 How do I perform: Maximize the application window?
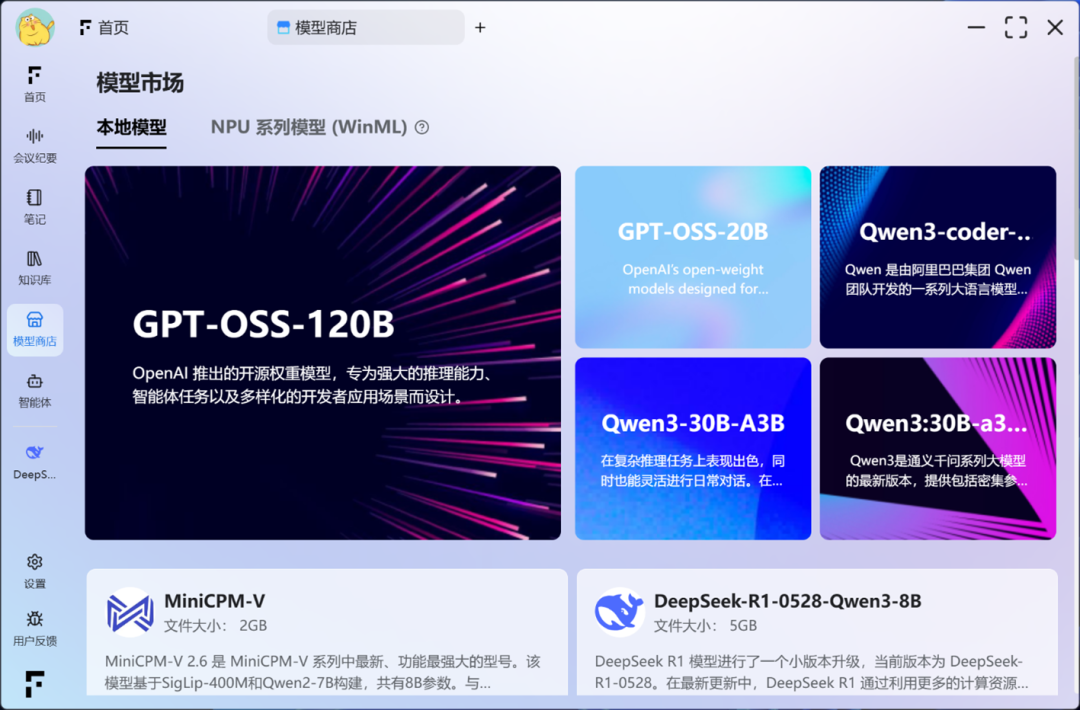tap(1015, 28)
